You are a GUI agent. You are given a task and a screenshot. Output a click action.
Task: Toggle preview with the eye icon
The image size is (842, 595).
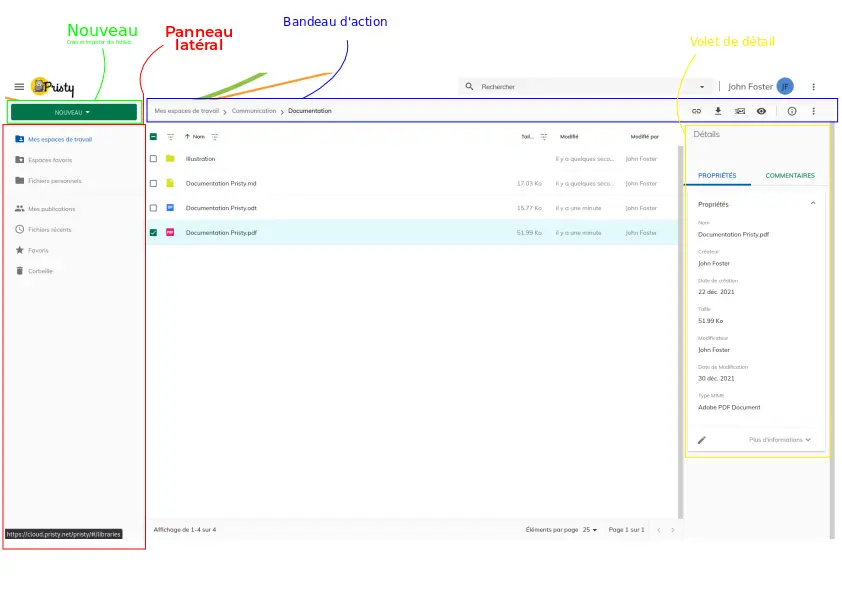[x=761, y=111]
